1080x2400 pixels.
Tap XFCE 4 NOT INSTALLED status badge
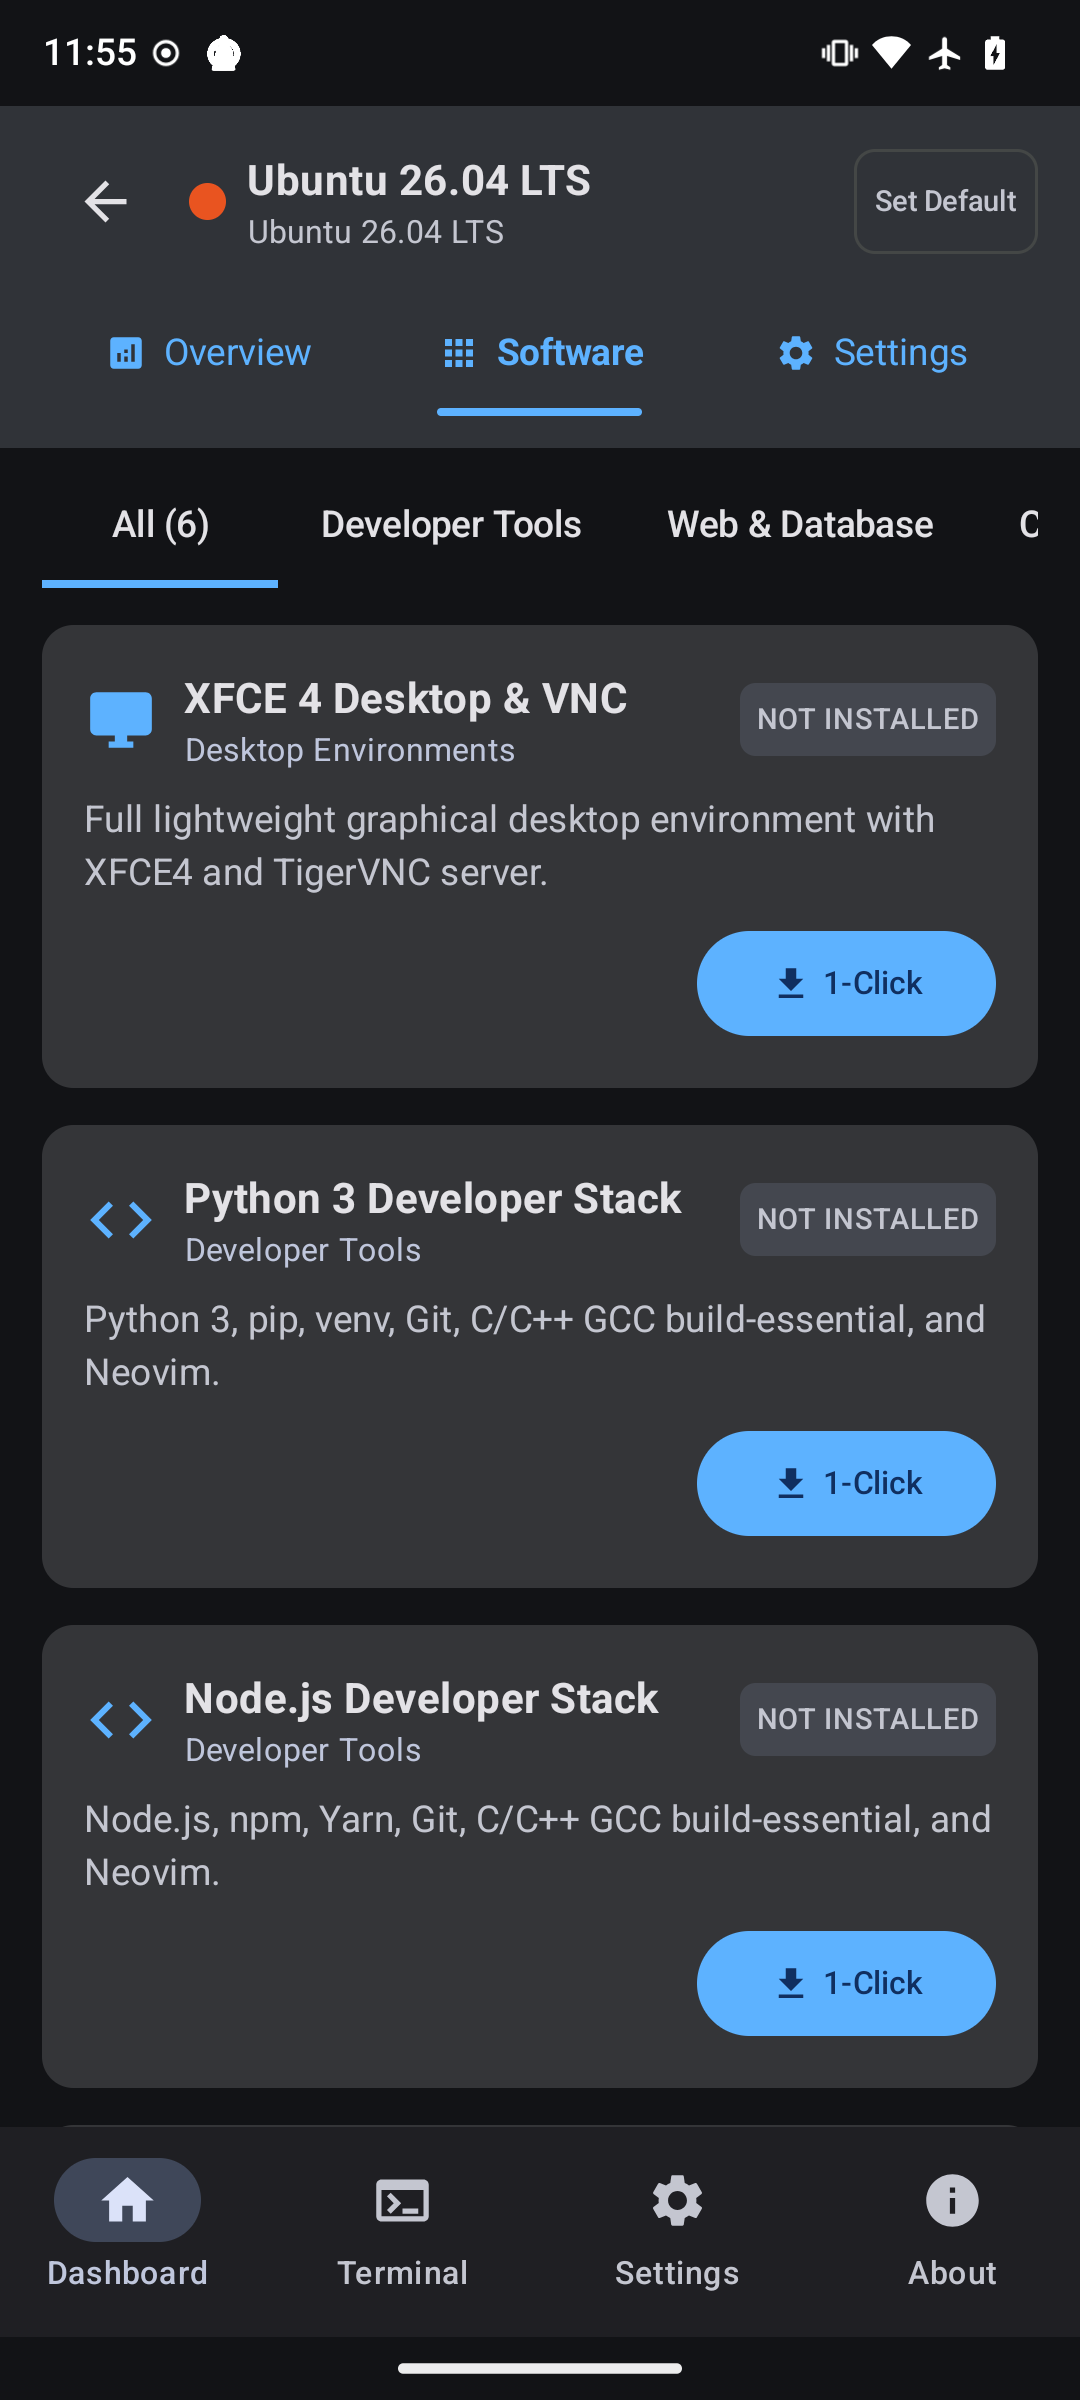(x=868, y=719)
